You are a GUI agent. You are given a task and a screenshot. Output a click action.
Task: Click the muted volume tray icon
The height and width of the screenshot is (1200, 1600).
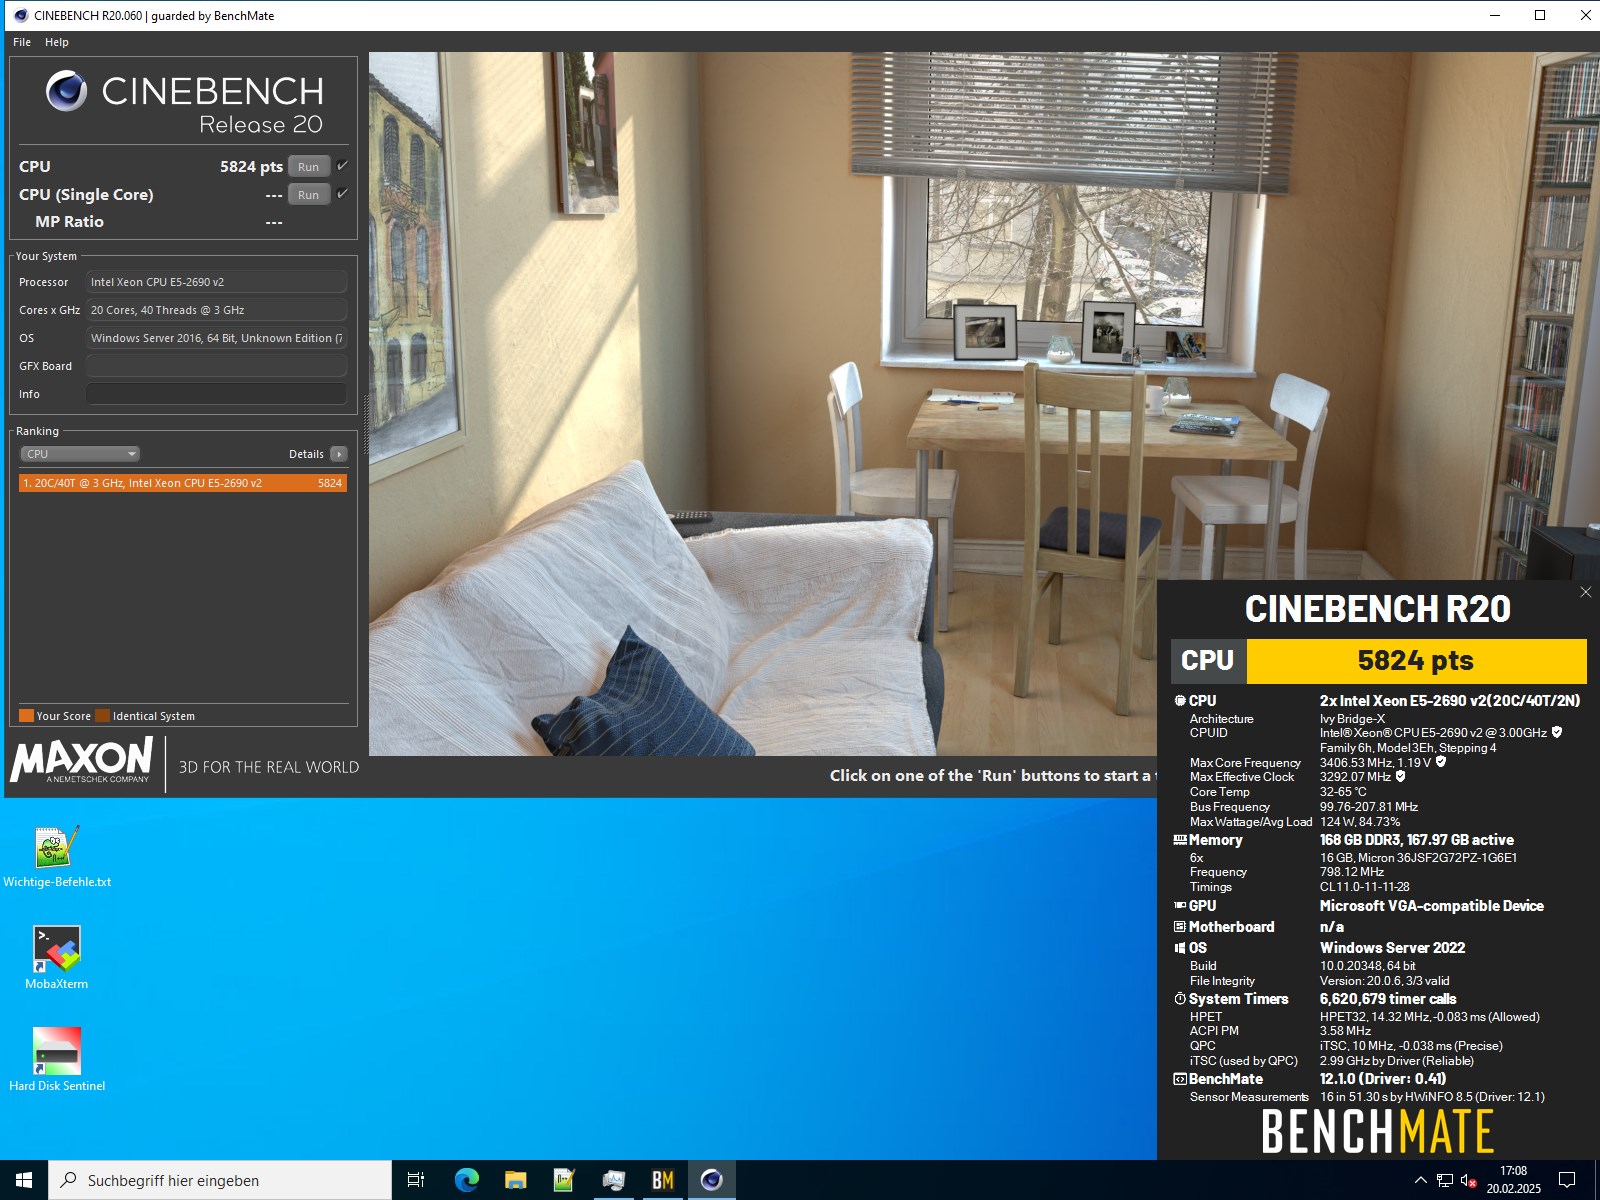(1469, 1181)
